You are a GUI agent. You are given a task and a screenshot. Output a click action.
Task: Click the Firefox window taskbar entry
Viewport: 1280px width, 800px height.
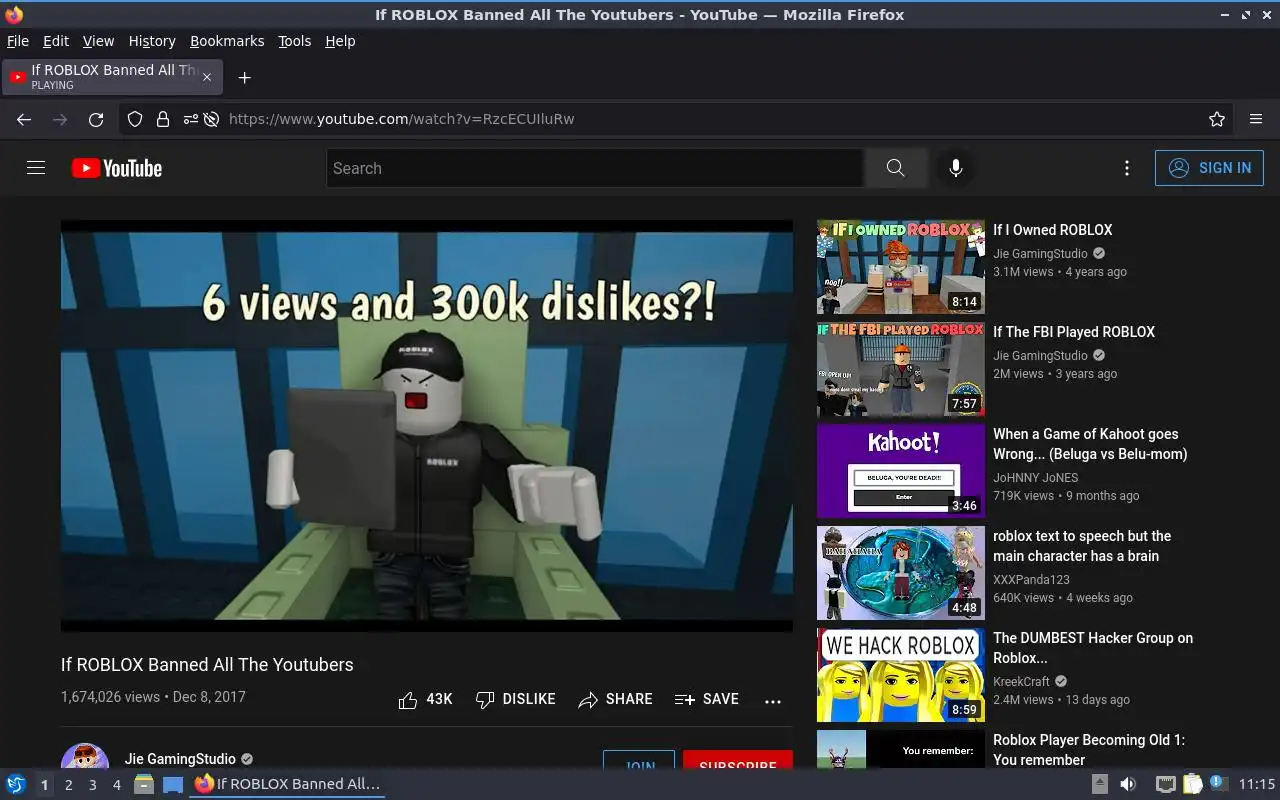(288, 784)
